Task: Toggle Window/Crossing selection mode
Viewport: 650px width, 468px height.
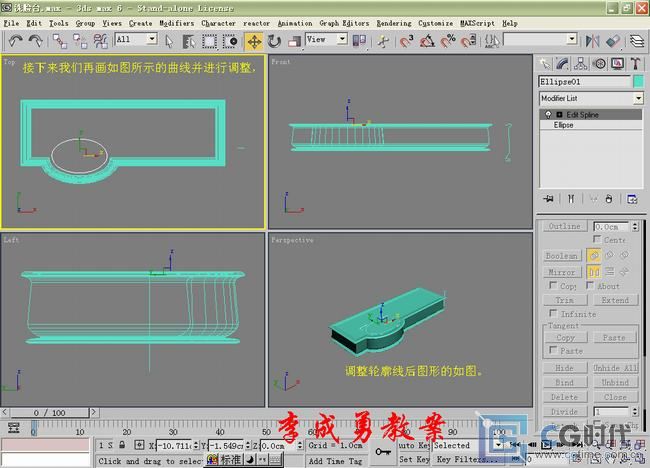Action: point(230,41)
